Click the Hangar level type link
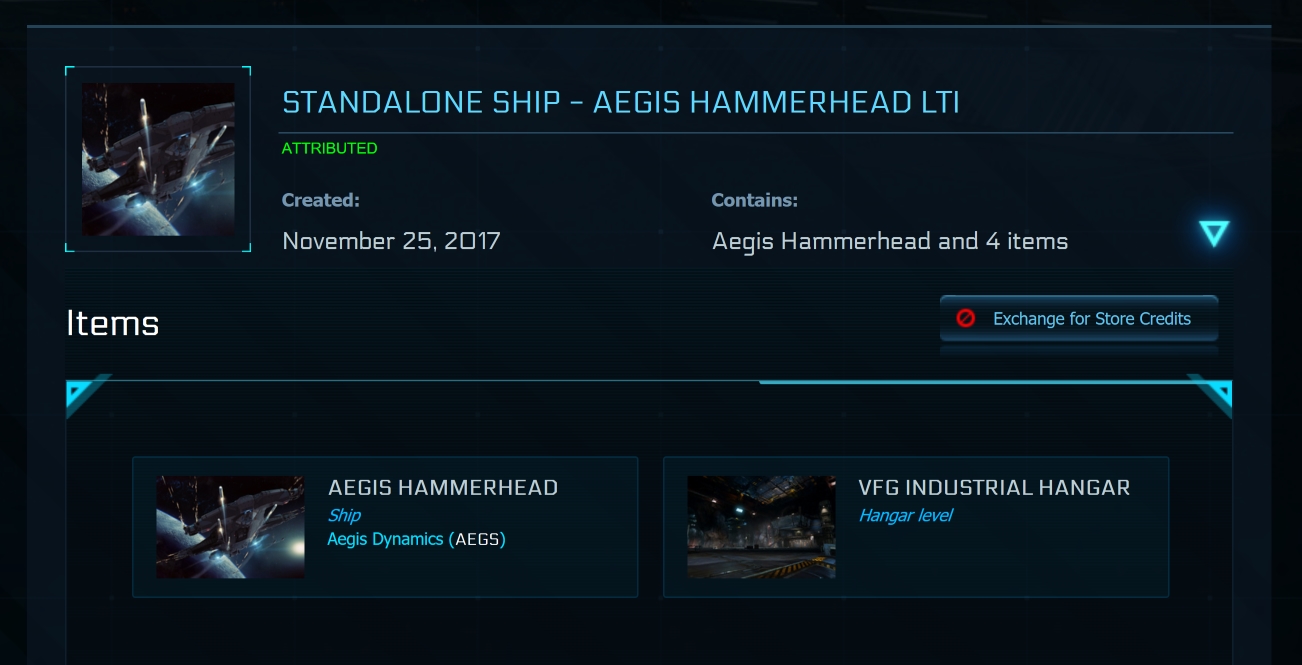 905,515
